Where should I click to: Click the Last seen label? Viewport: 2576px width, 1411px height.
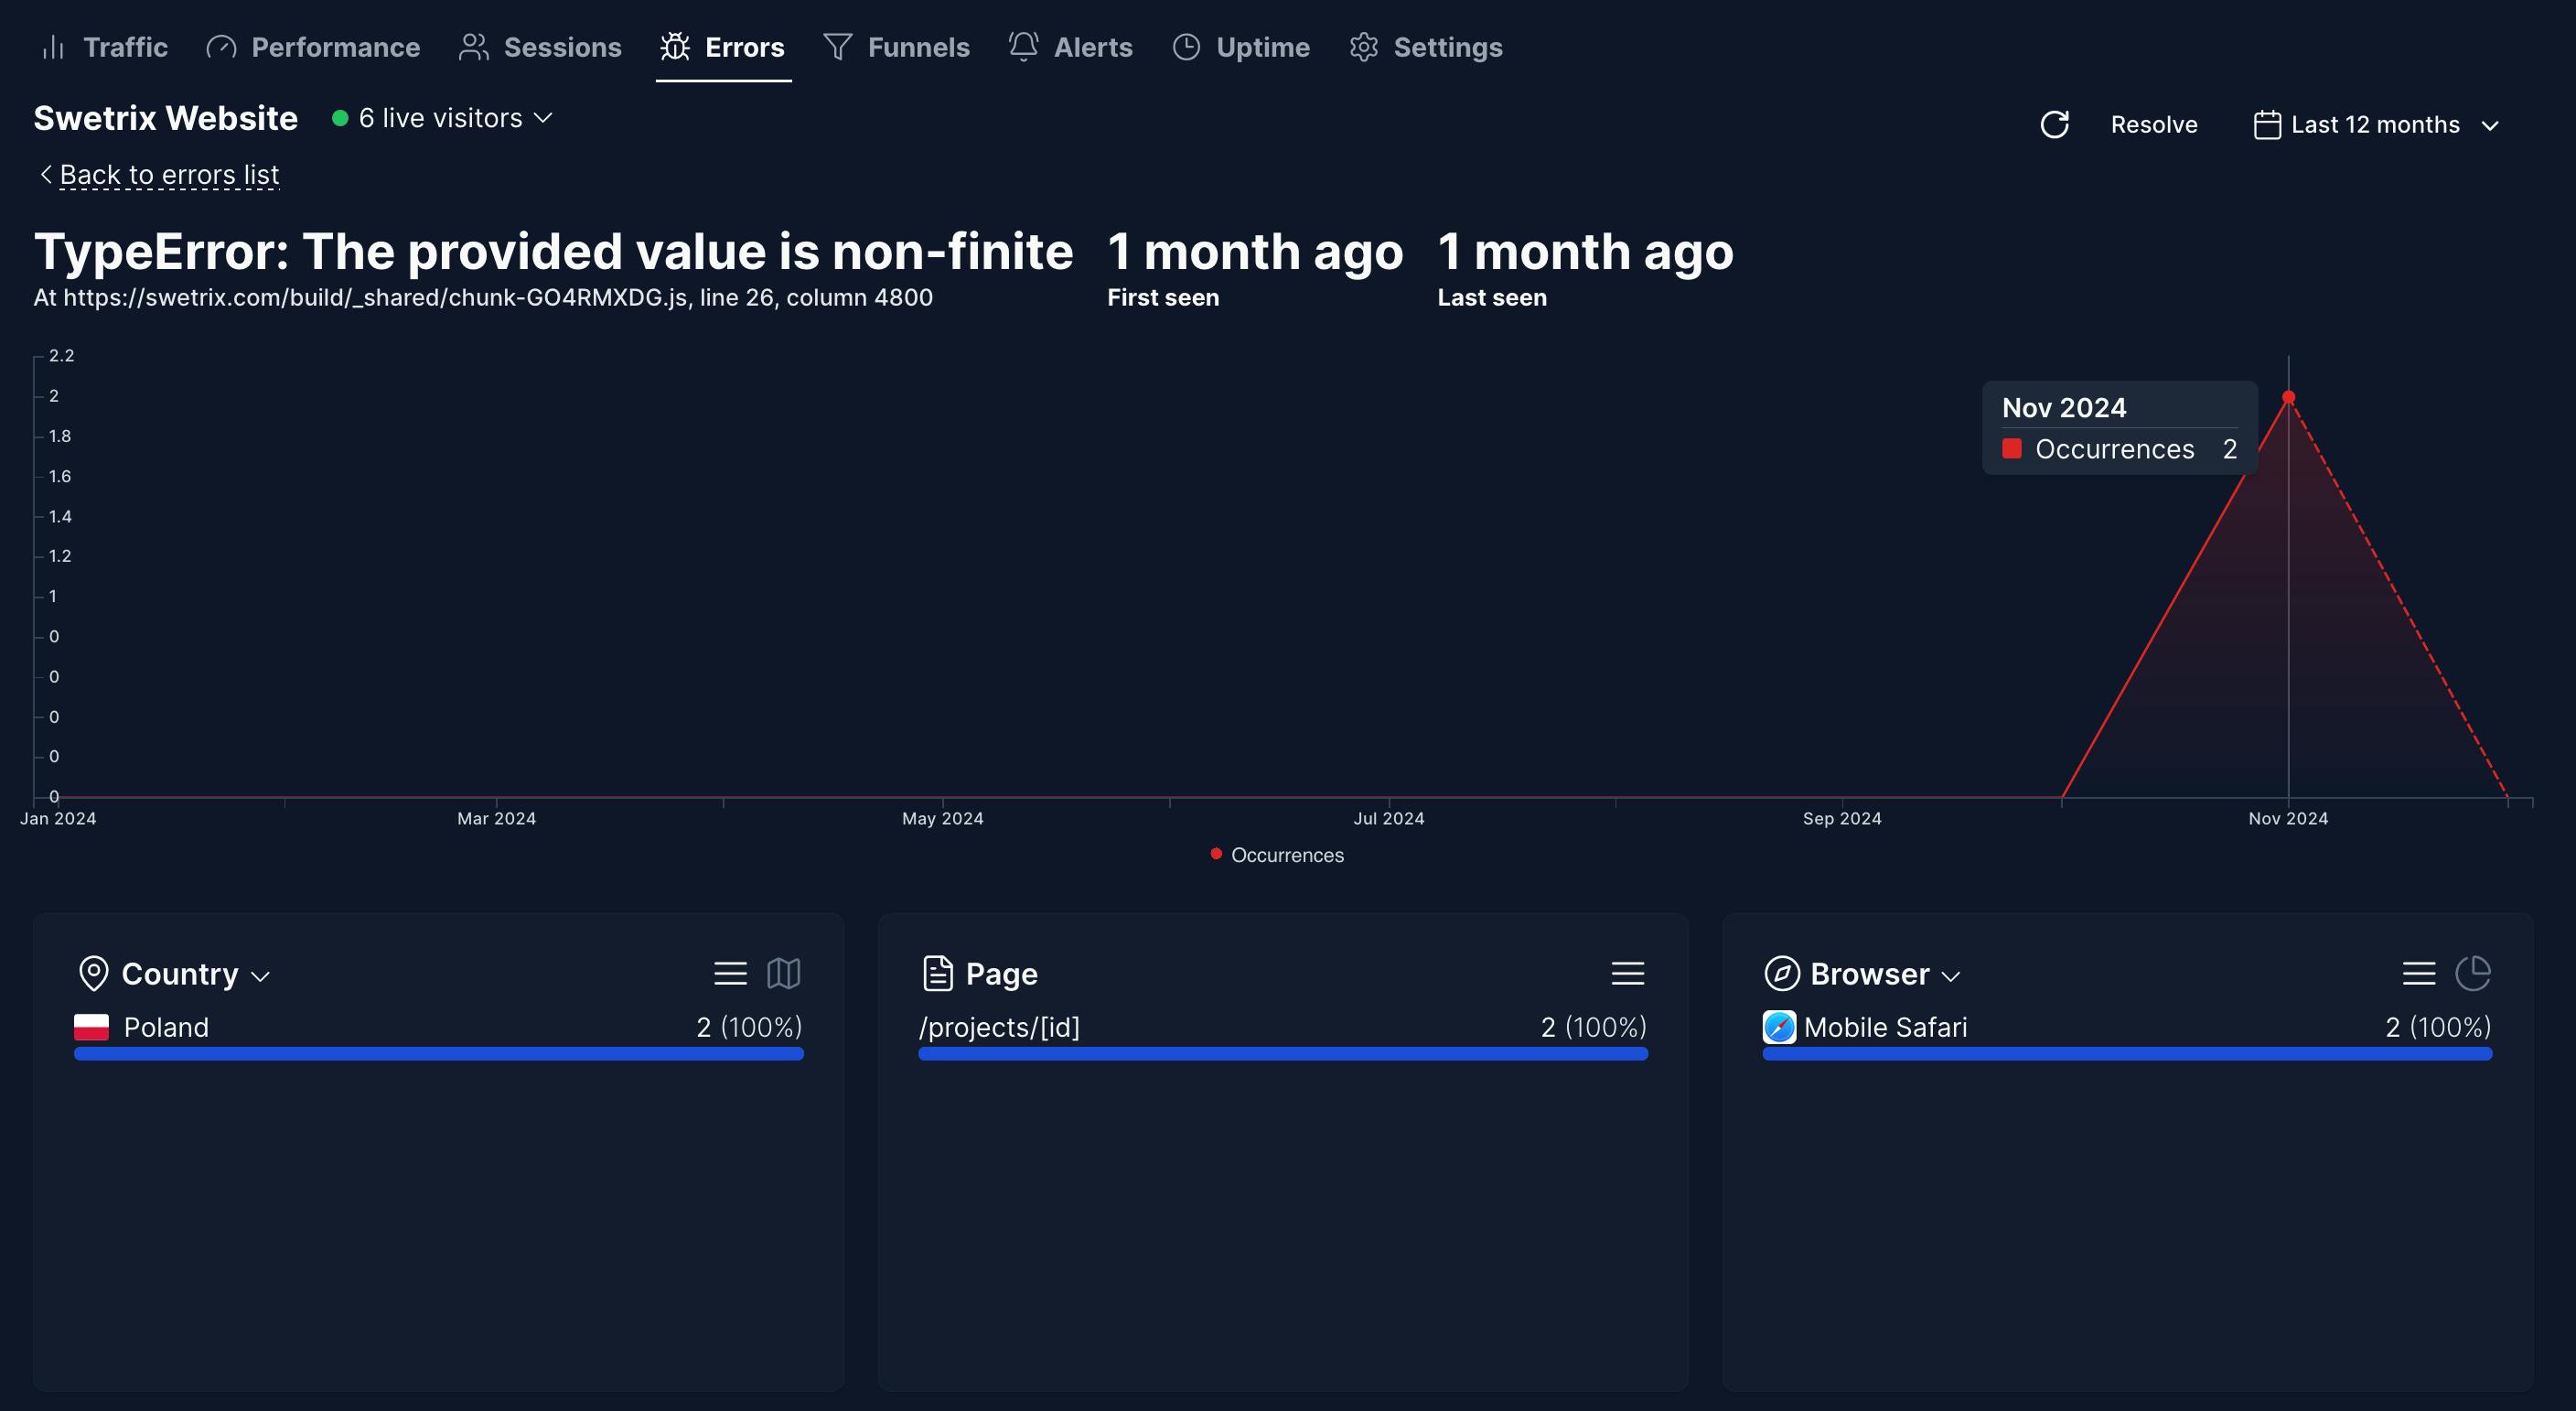tap(1492, 298)
